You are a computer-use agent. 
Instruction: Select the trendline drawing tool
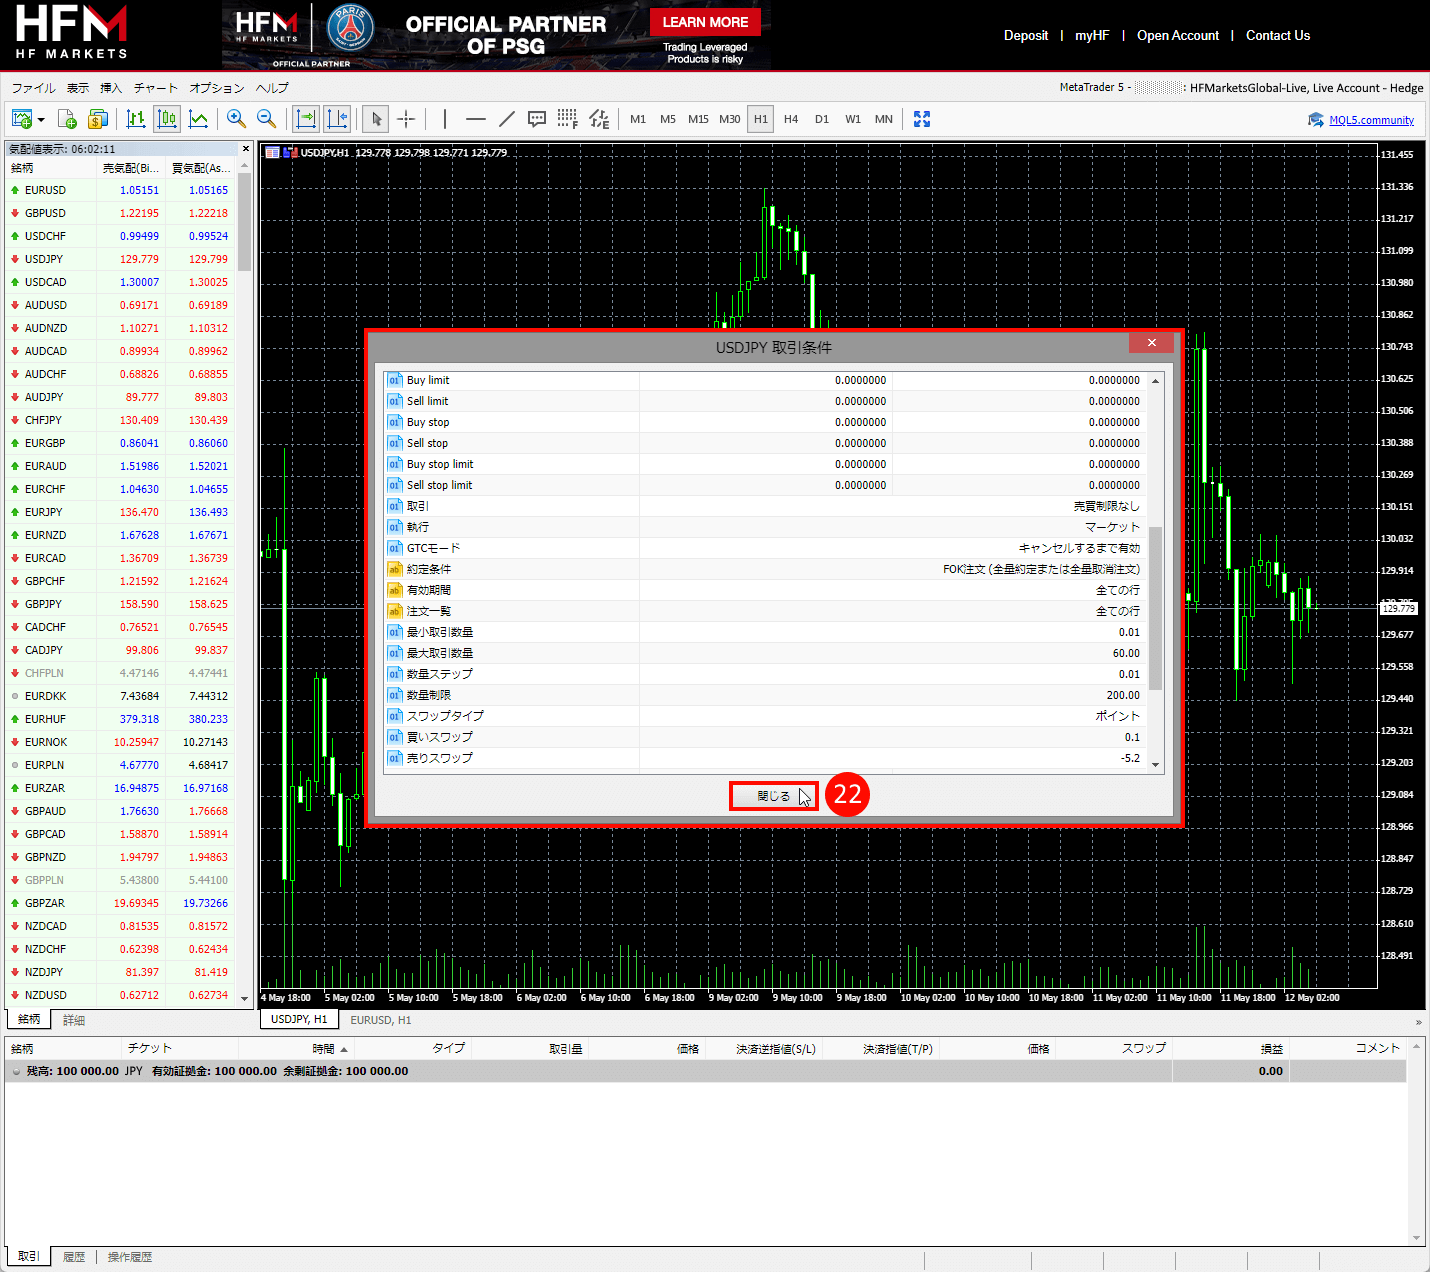click(x=507, y=119)
